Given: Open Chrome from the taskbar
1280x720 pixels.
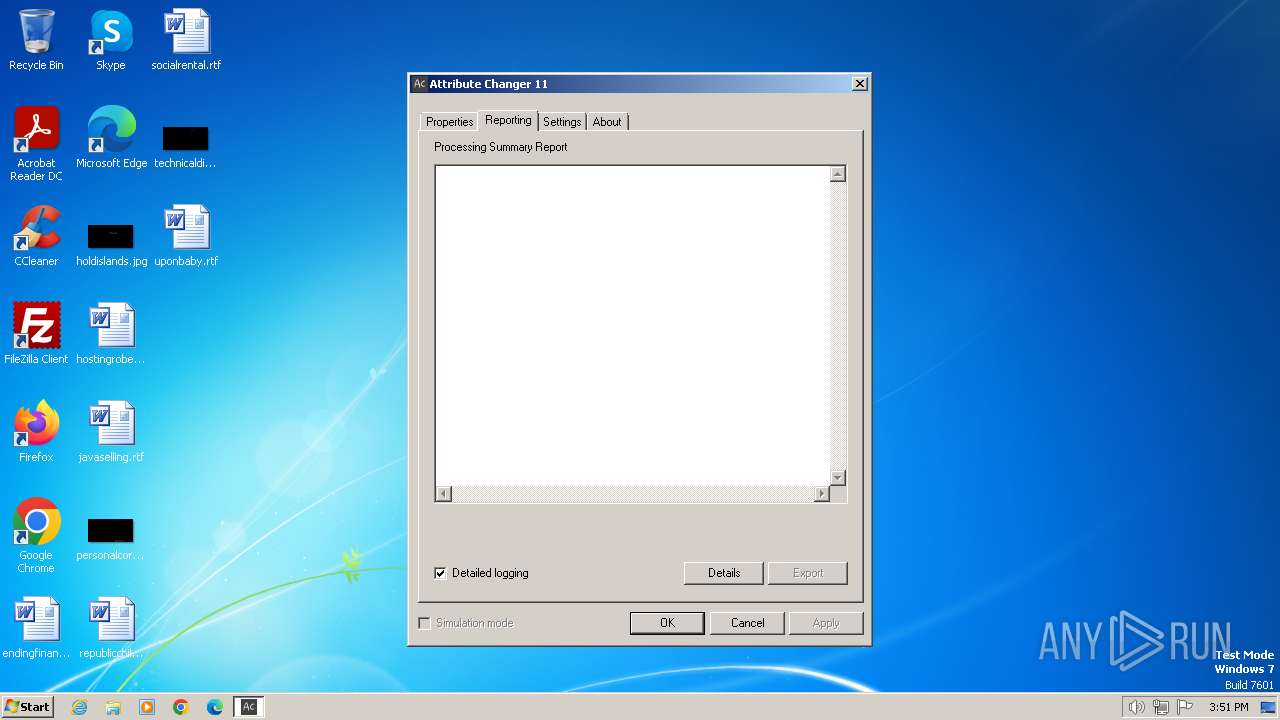Looking at the screenshot, I should 181,707.
